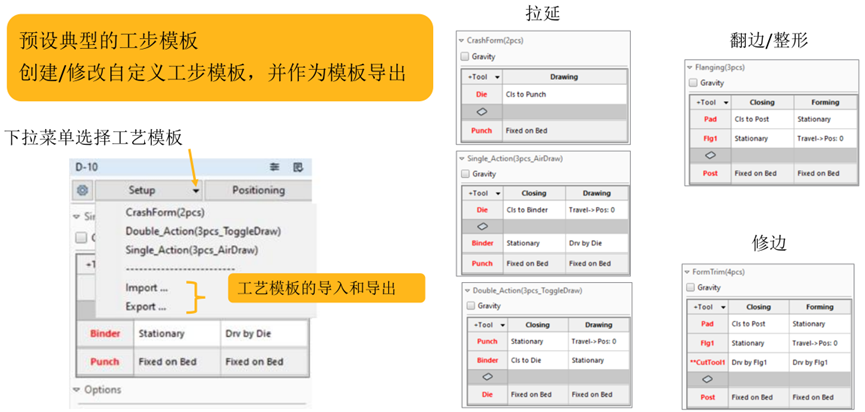Collapse the Double_Action(3pcs_ToggleDraw) section arrow
This screenshot has height=412, width=865.
click(467, 290)
